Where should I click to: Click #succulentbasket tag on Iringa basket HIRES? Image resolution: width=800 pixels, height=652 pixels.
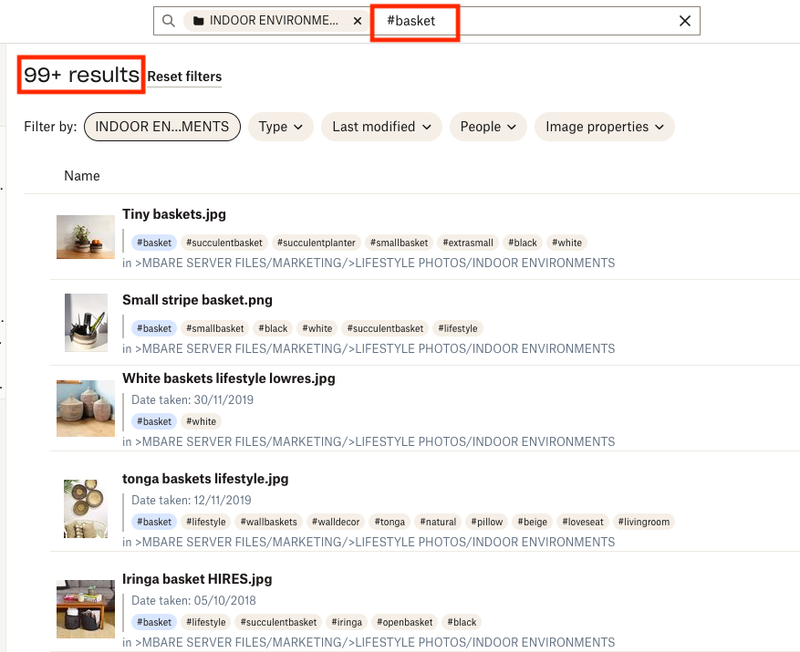click(279, 622)
